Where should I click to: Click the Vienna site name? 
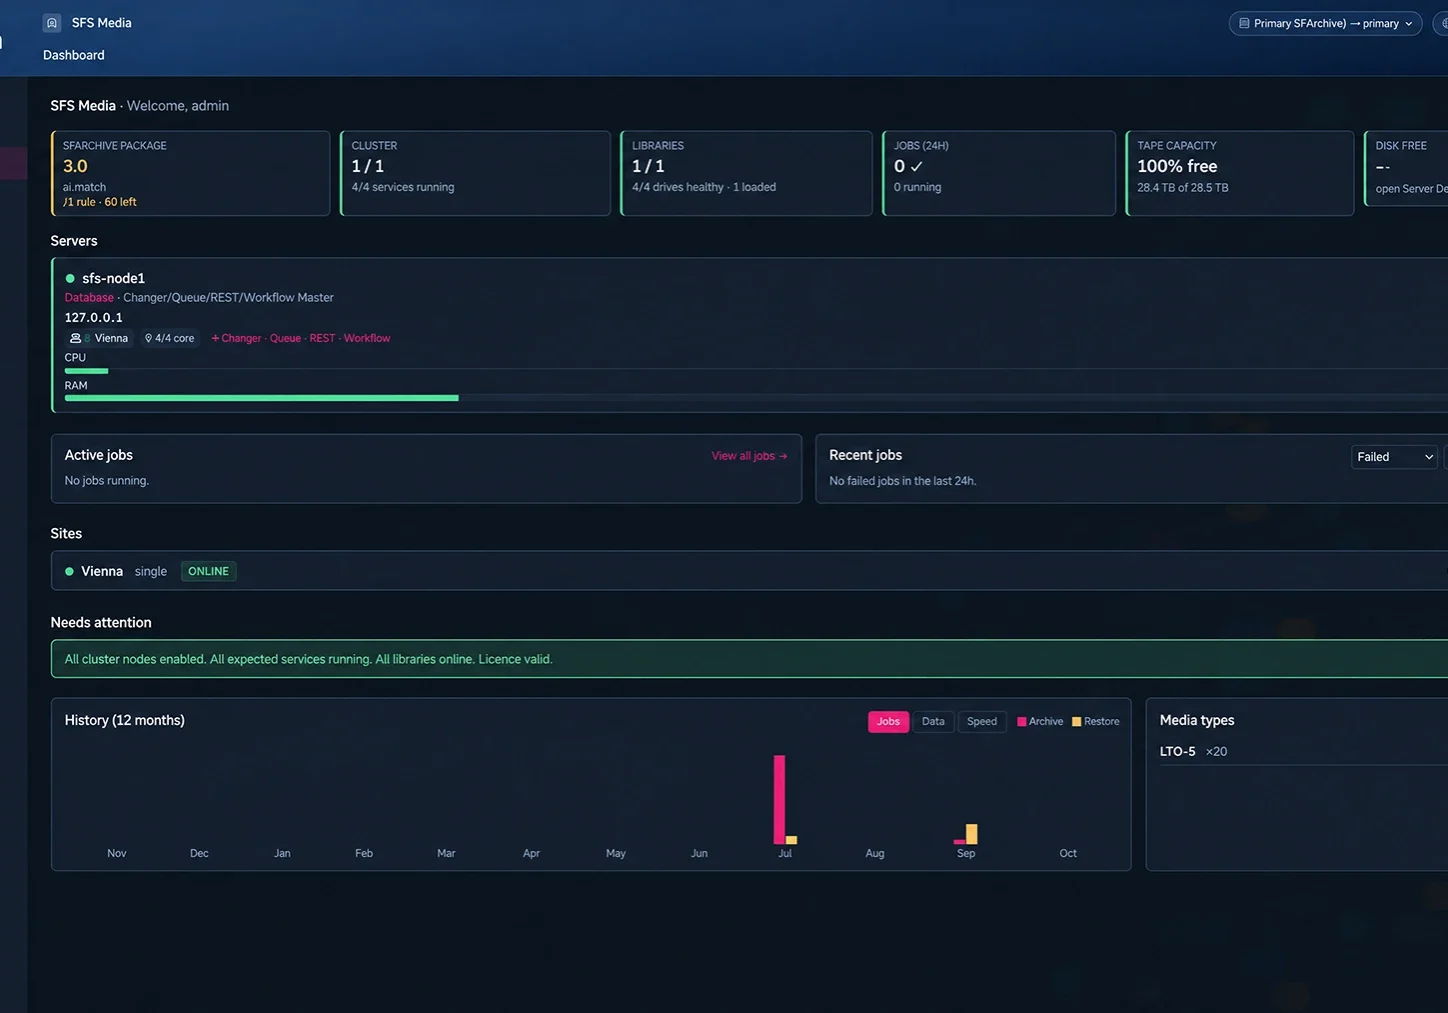[102, 571]
